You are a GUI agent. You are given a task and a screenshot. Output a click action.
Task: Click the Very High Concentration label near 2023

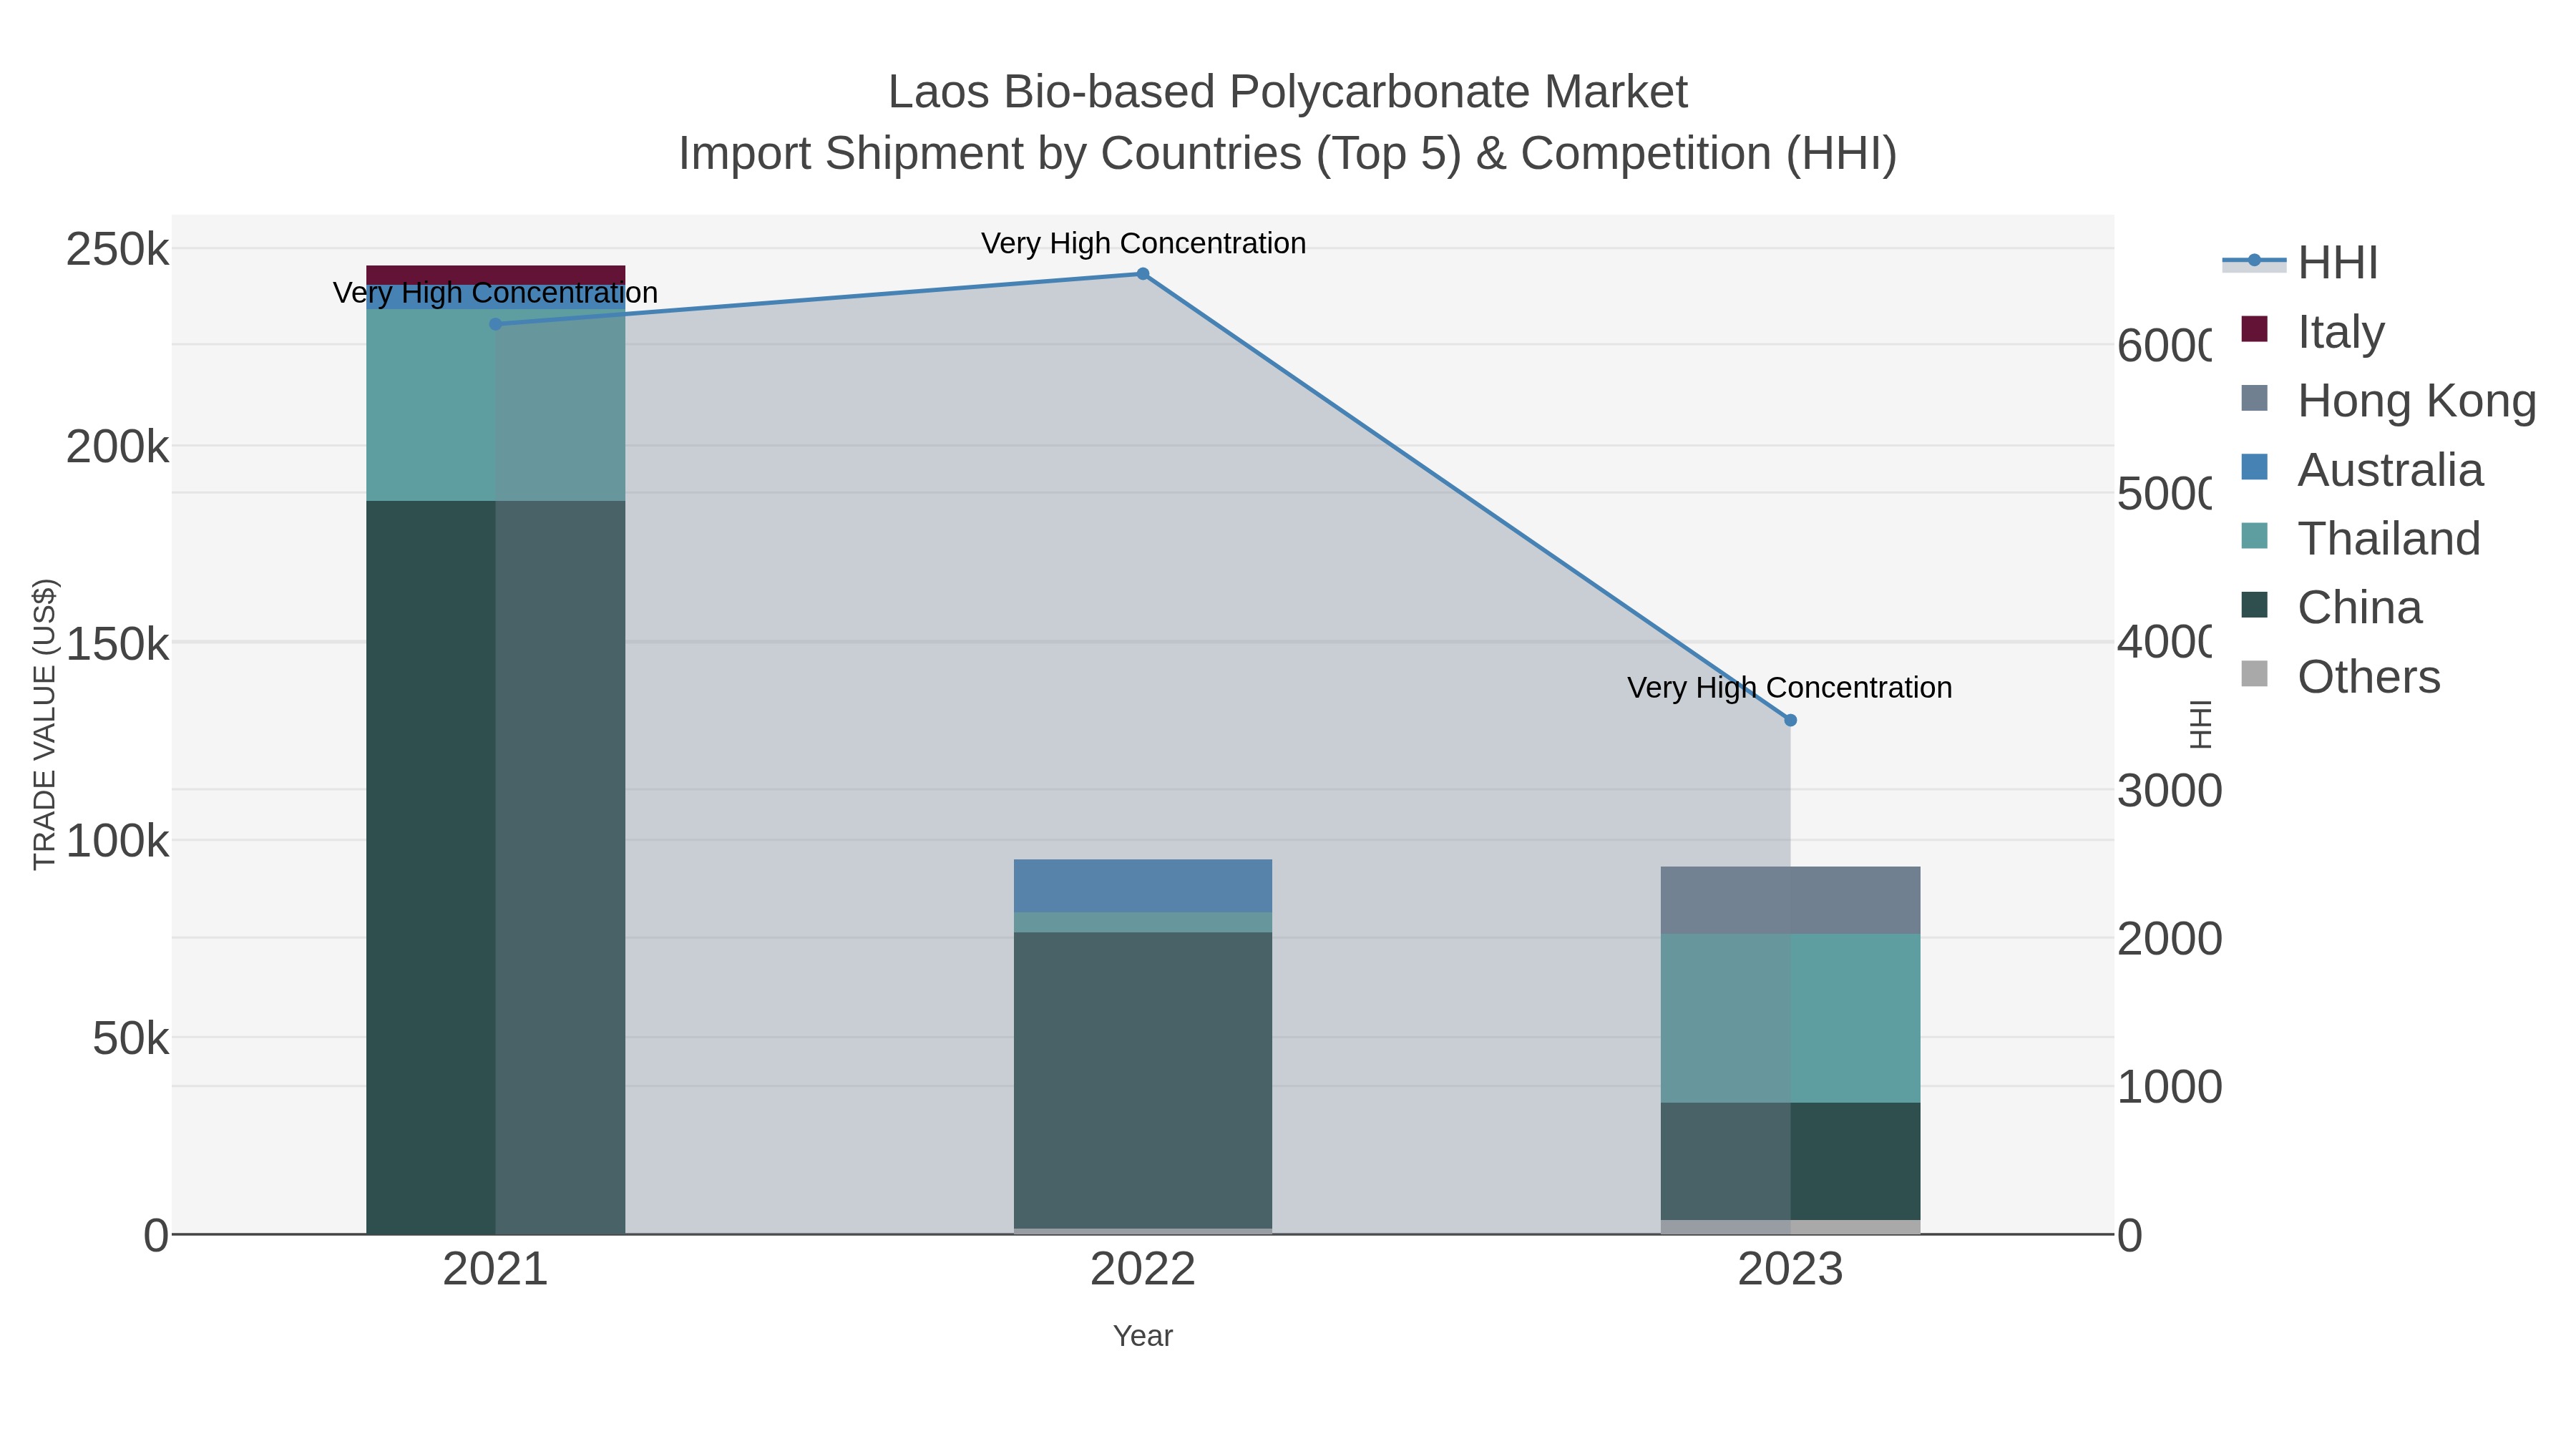pyautogui.click(x=1790, y=688)
